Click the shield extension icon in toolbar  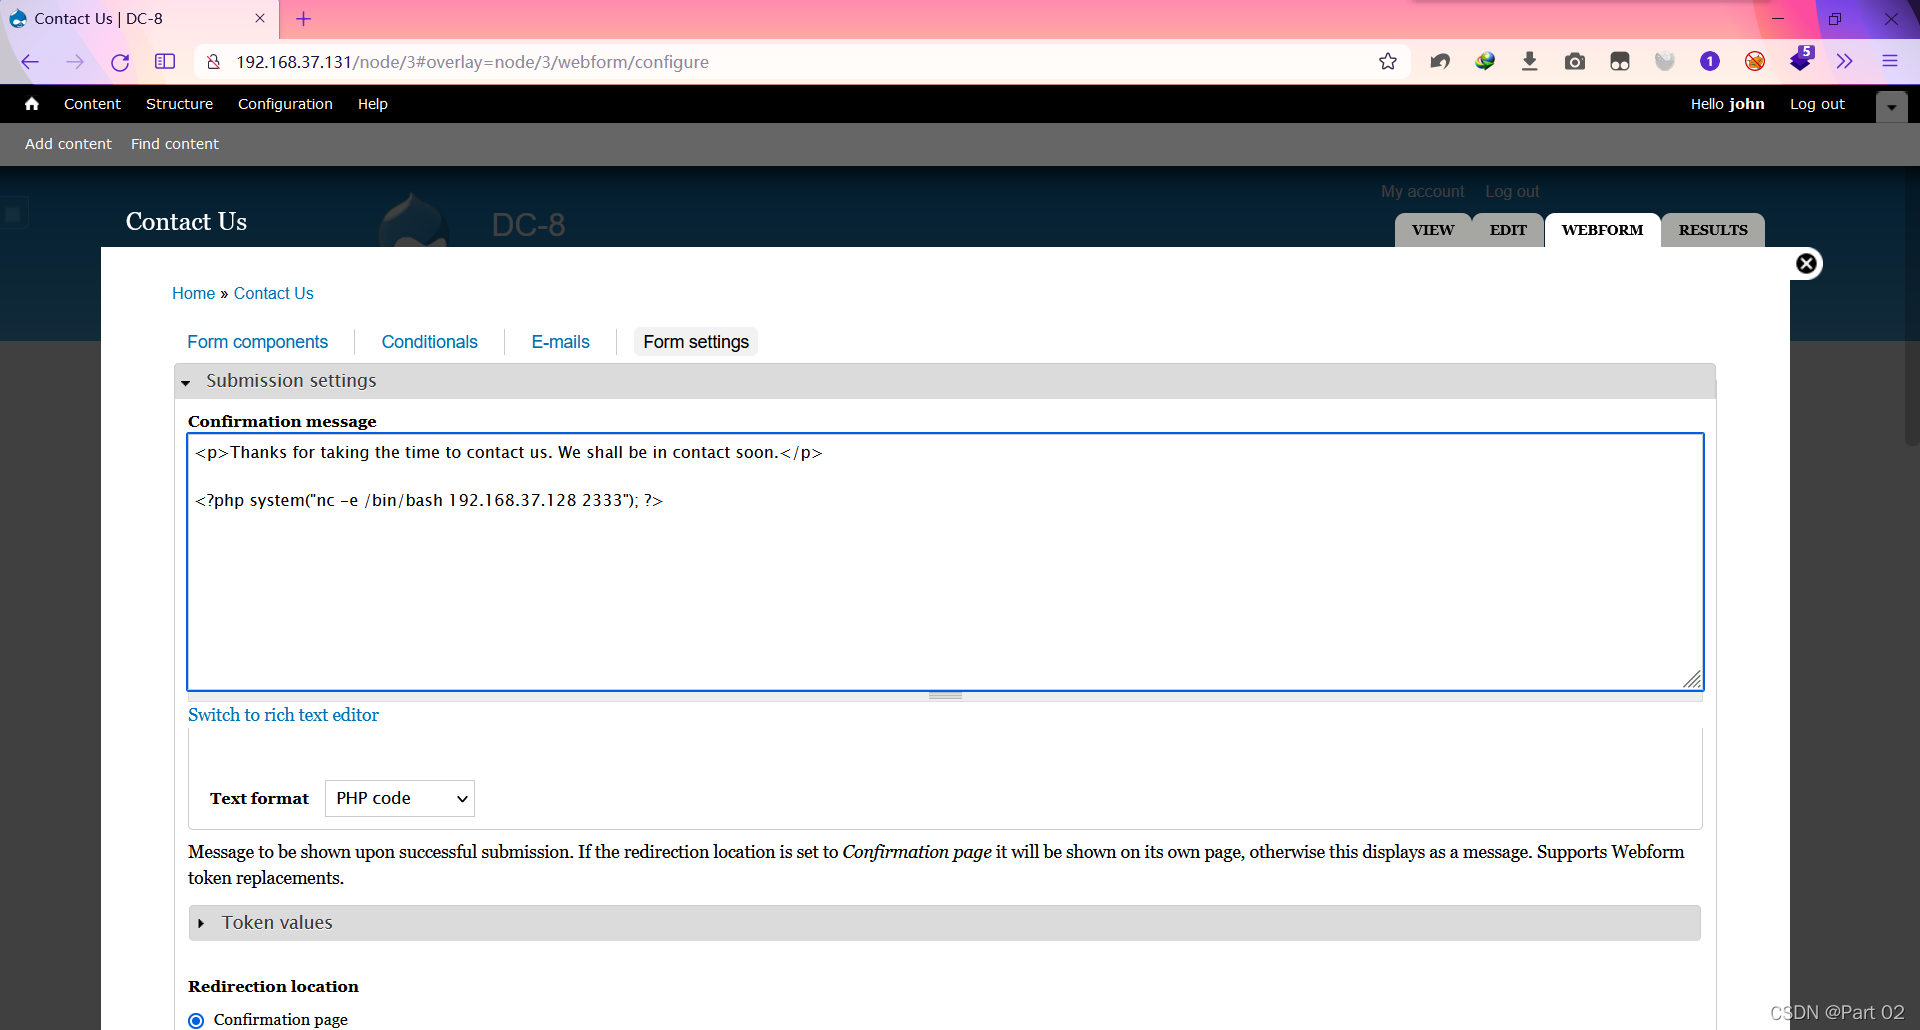(1664, 62)
